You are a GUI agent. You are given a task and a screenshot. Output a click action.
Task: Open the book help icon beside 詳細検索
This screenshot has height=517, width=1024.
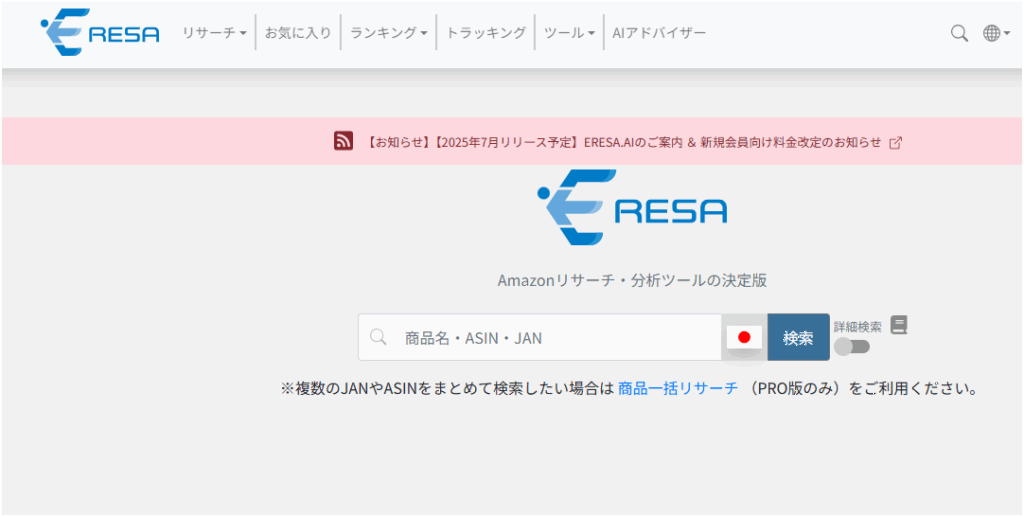click(899, 325)
